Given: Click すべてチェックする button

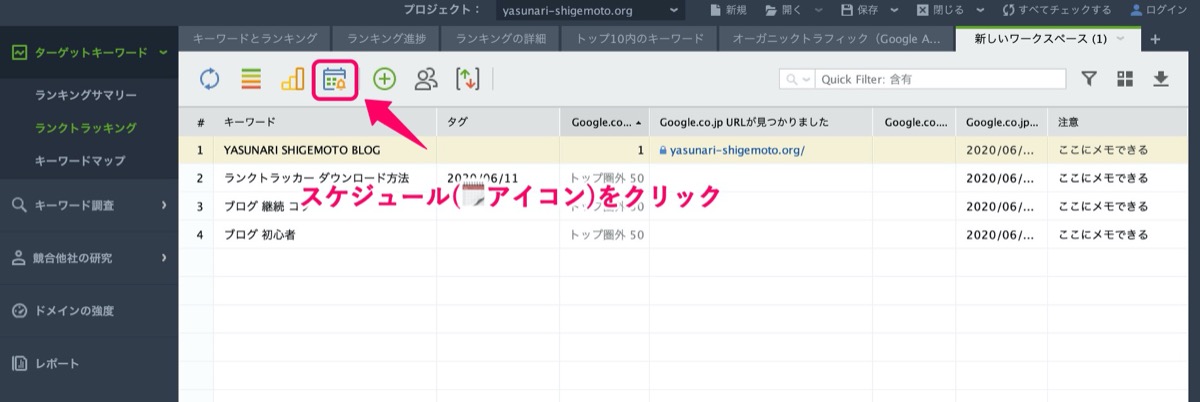Looking at the screenshot, I should pos(1057,10).
